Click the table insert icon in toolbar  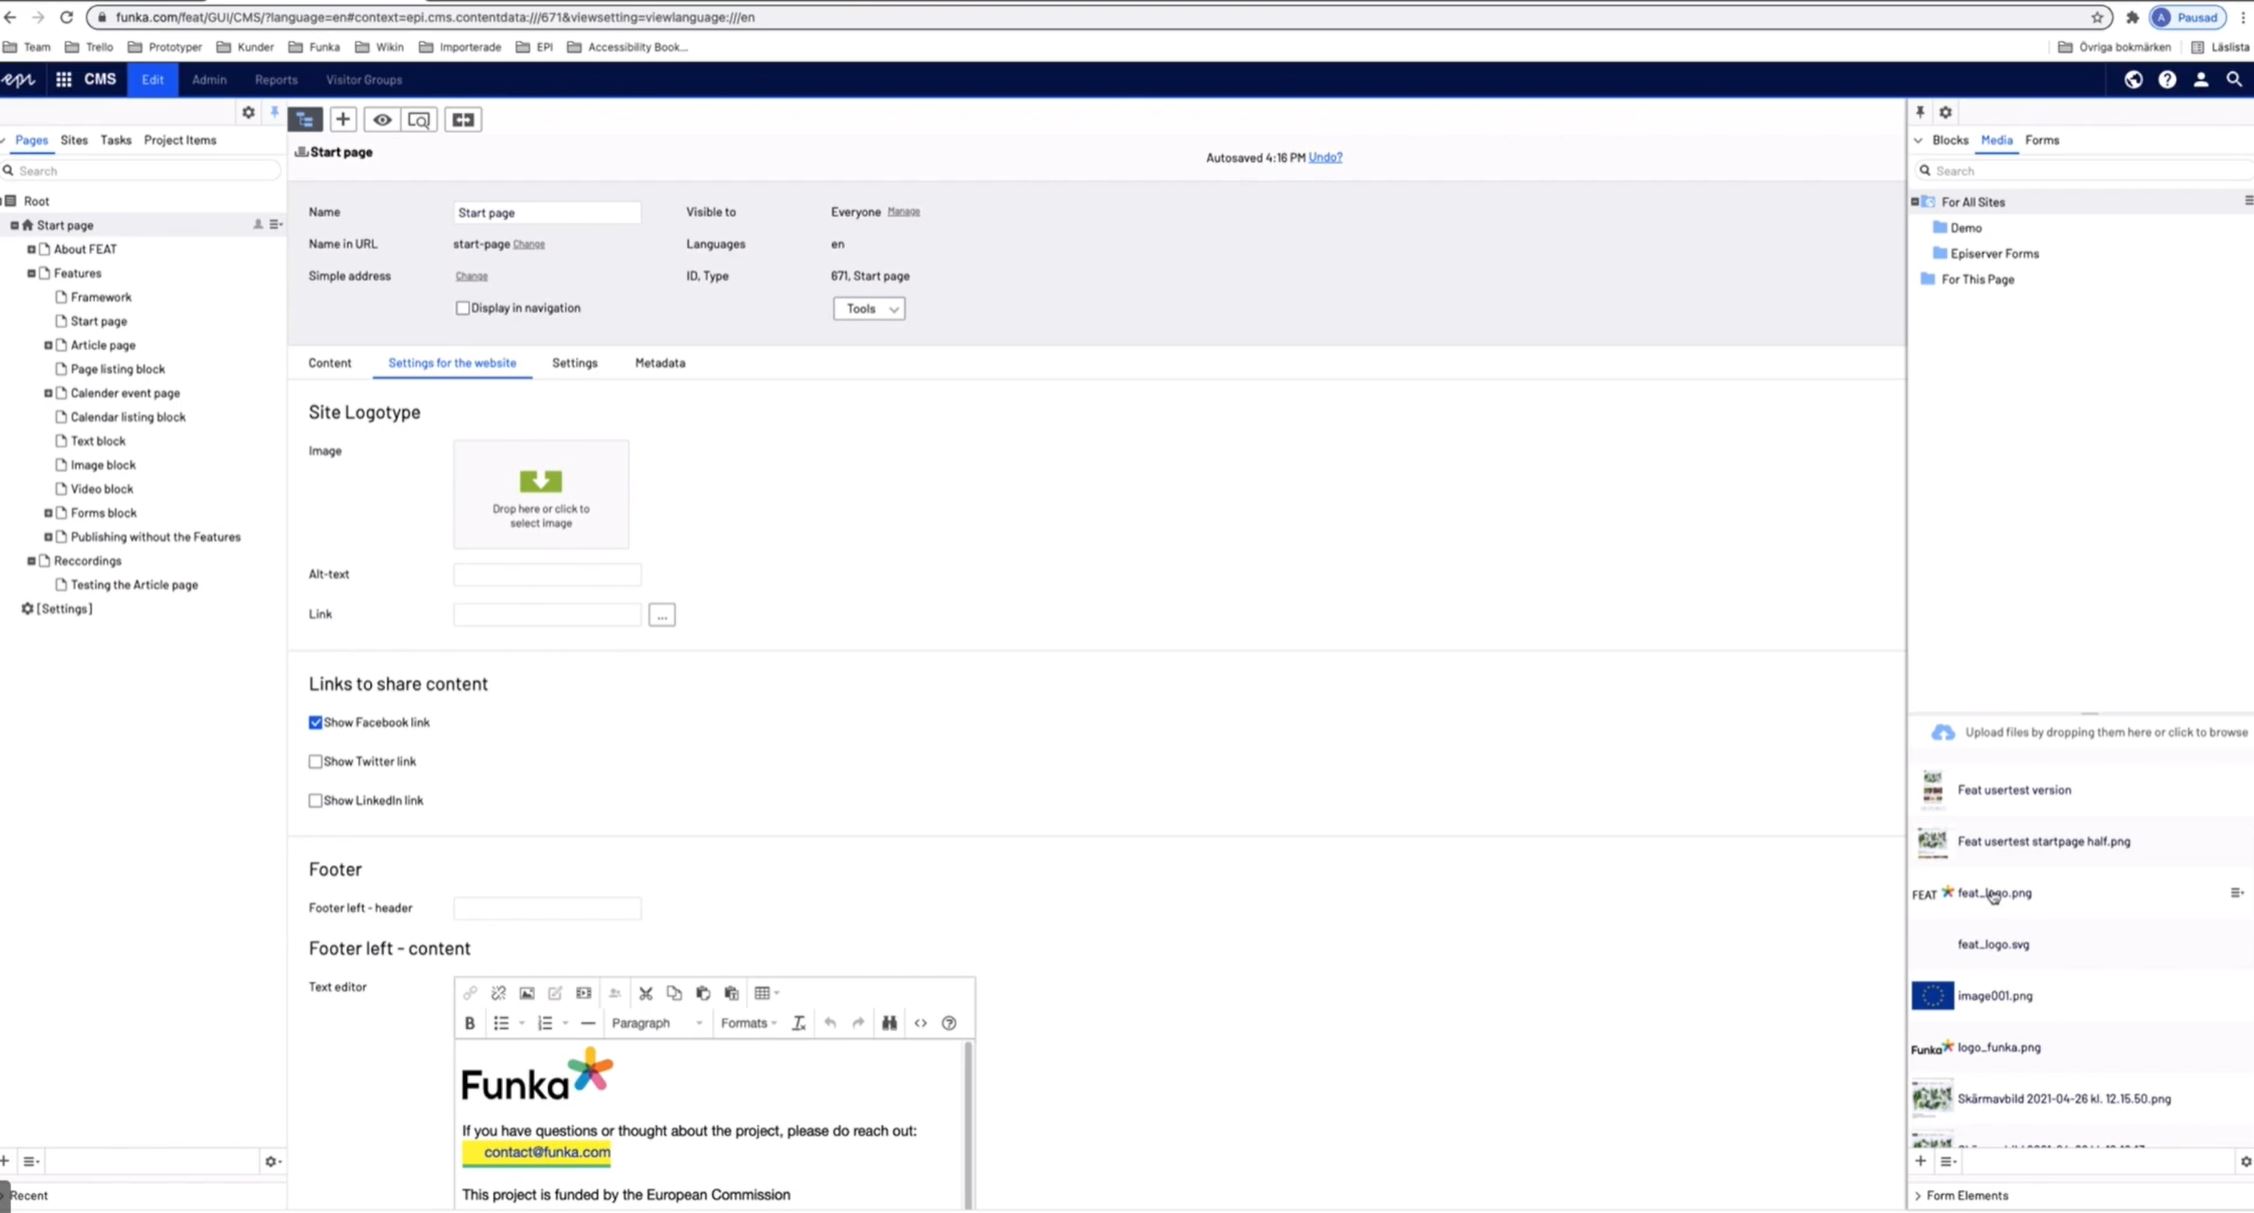coord(762,993)
